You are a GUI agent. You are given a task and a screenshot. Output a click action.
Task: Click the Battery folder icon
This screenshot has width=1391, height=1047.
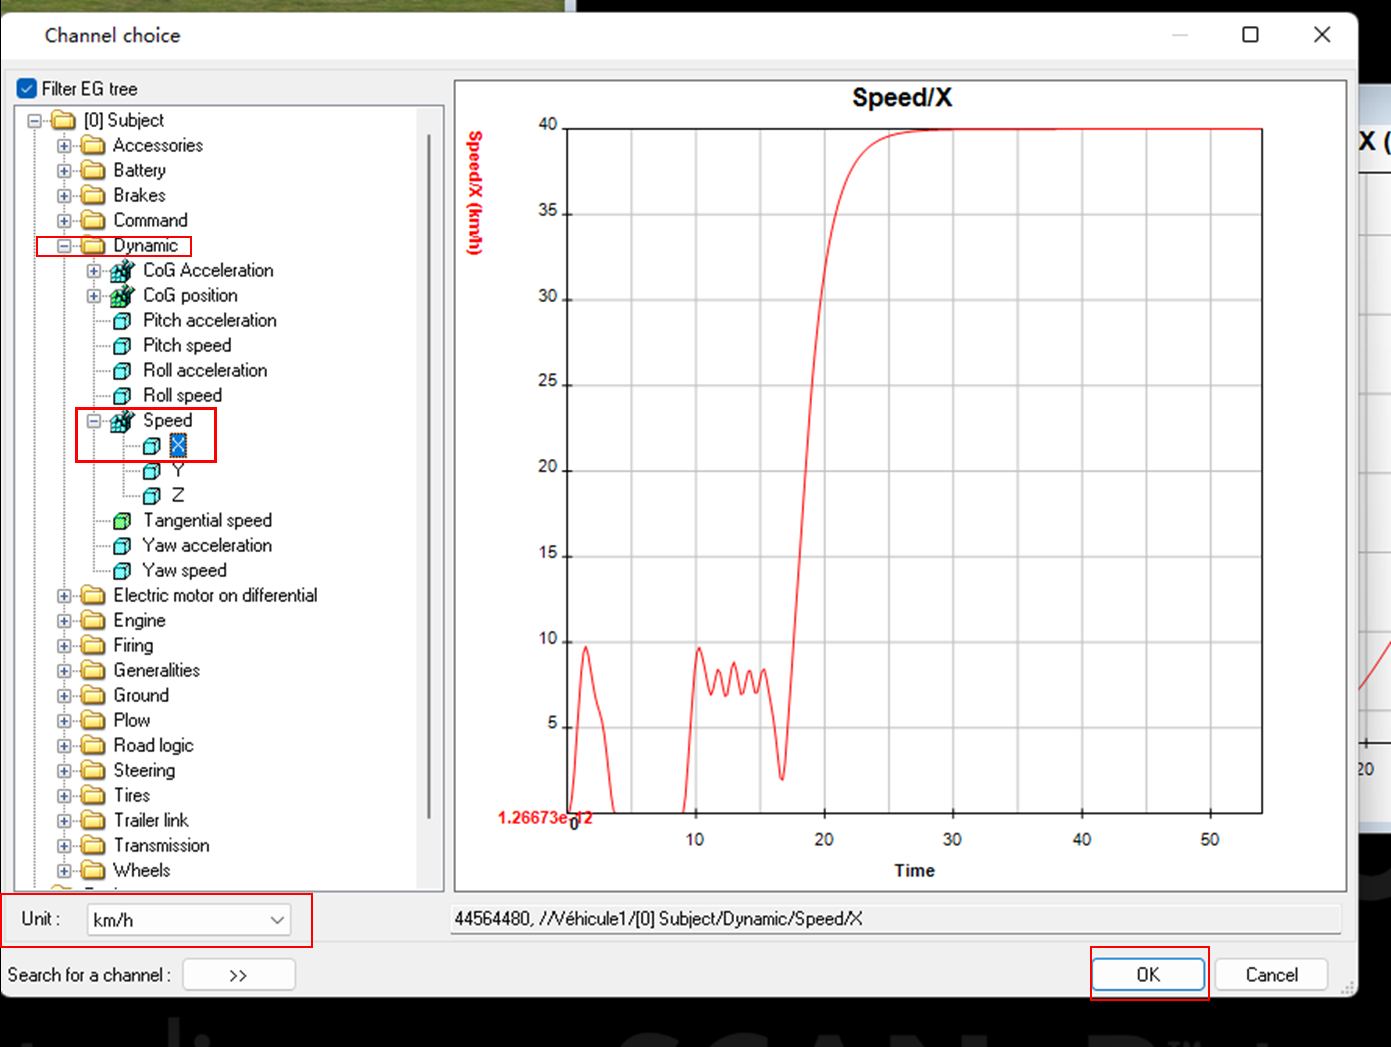coord(93,170)
